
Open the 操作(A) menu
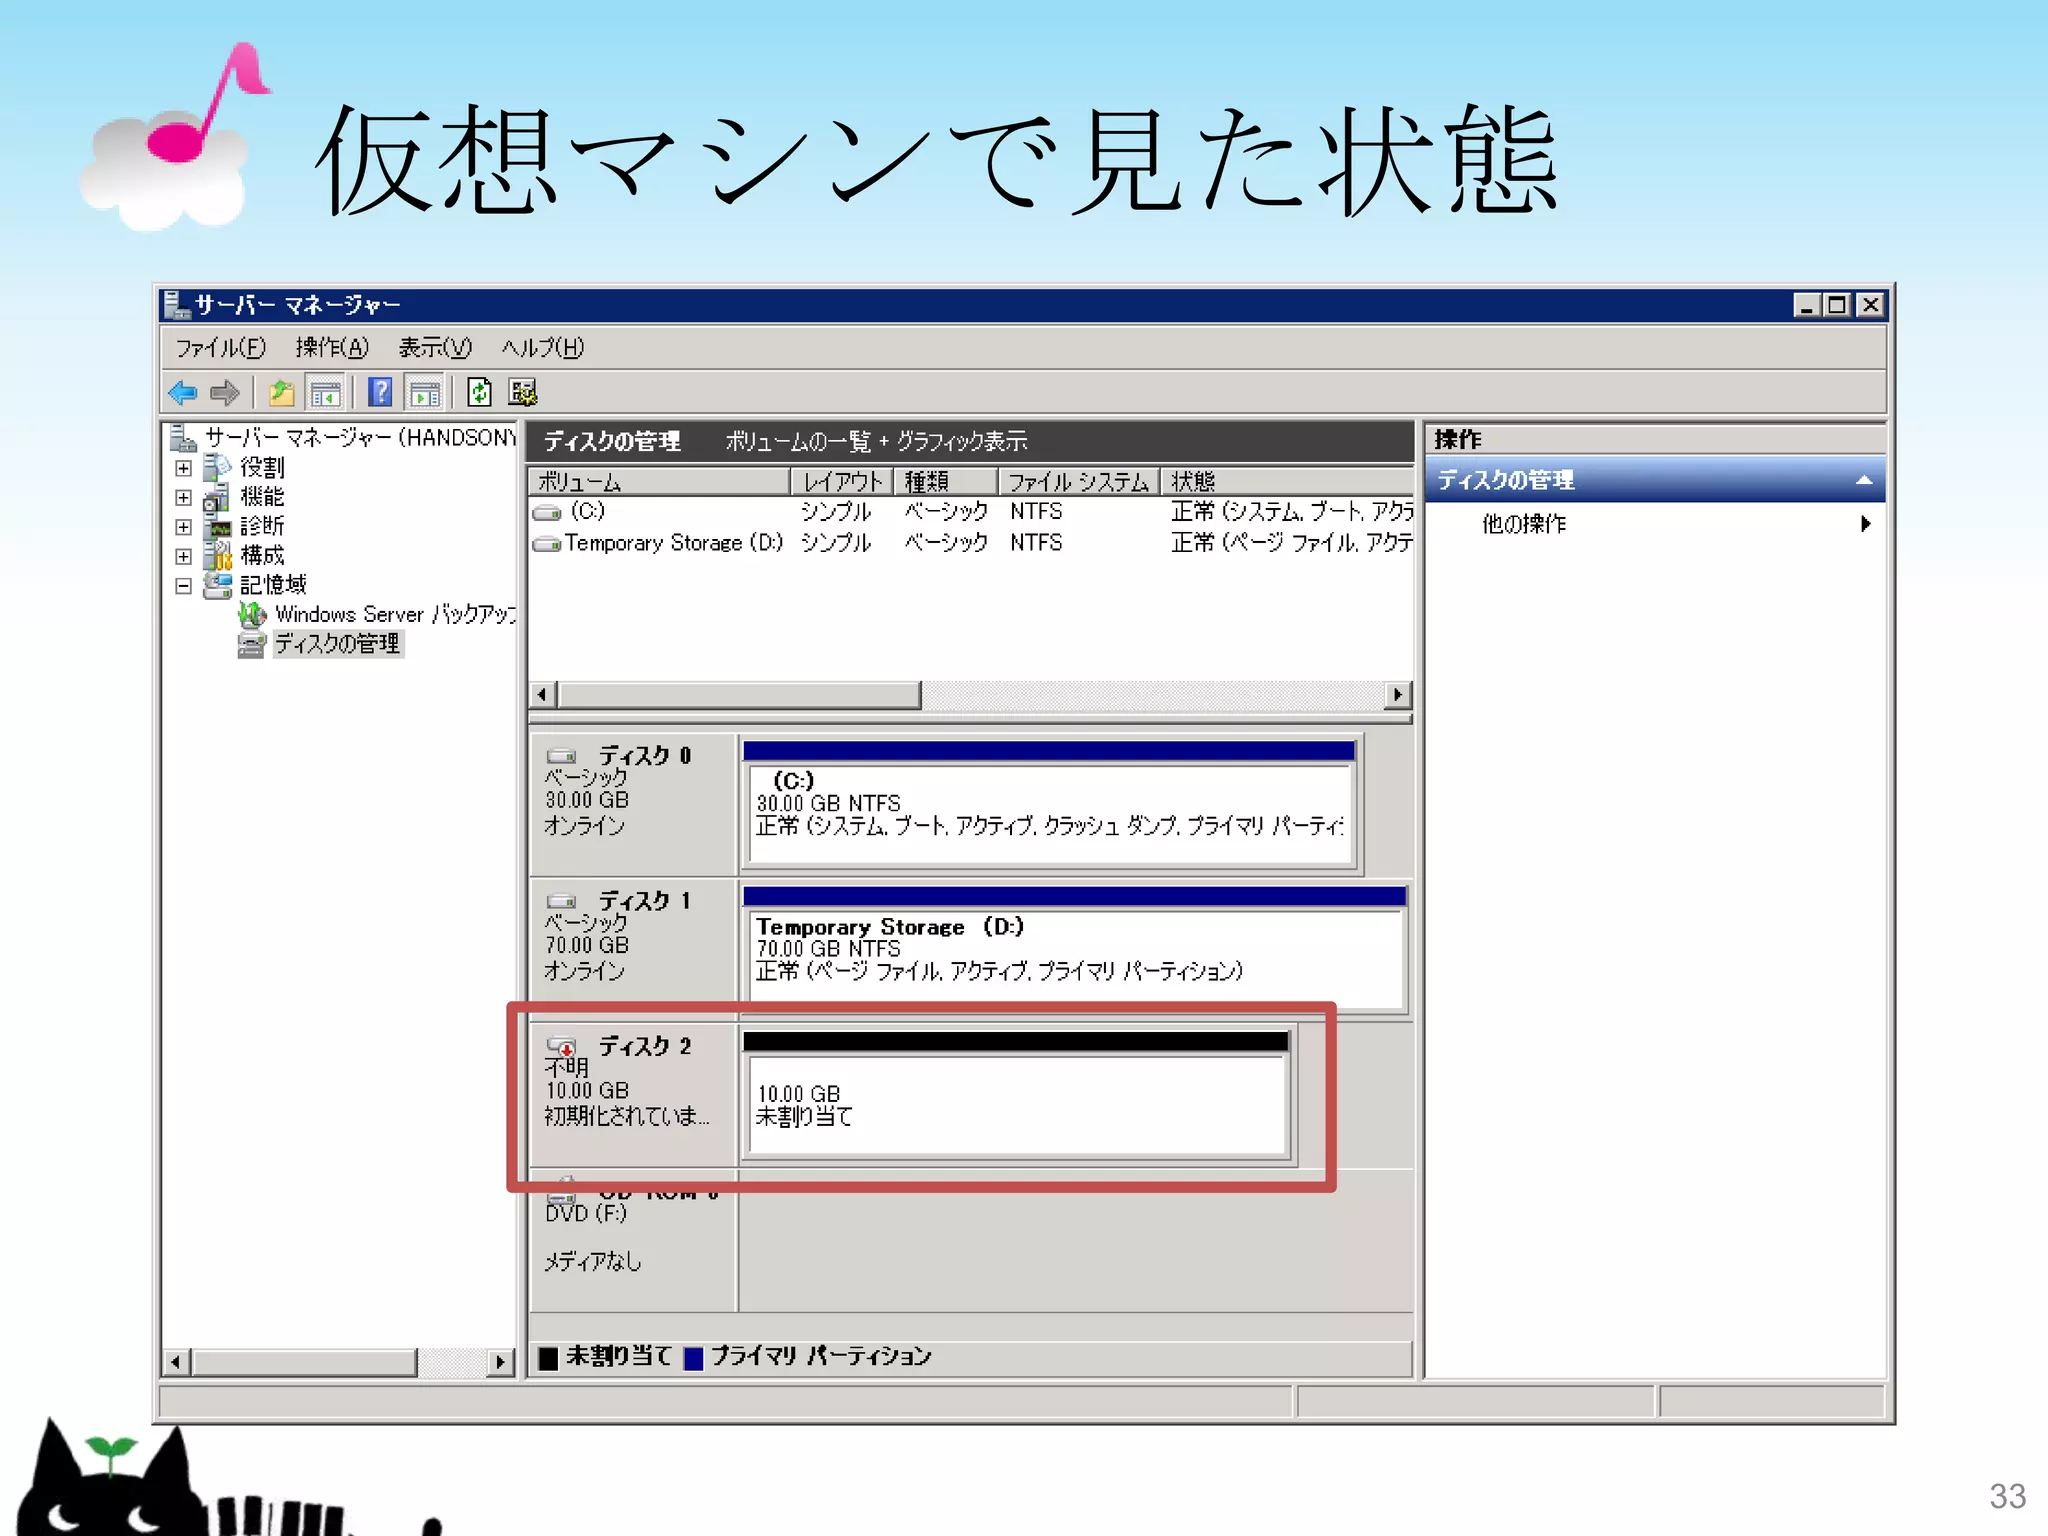point(332,348)
